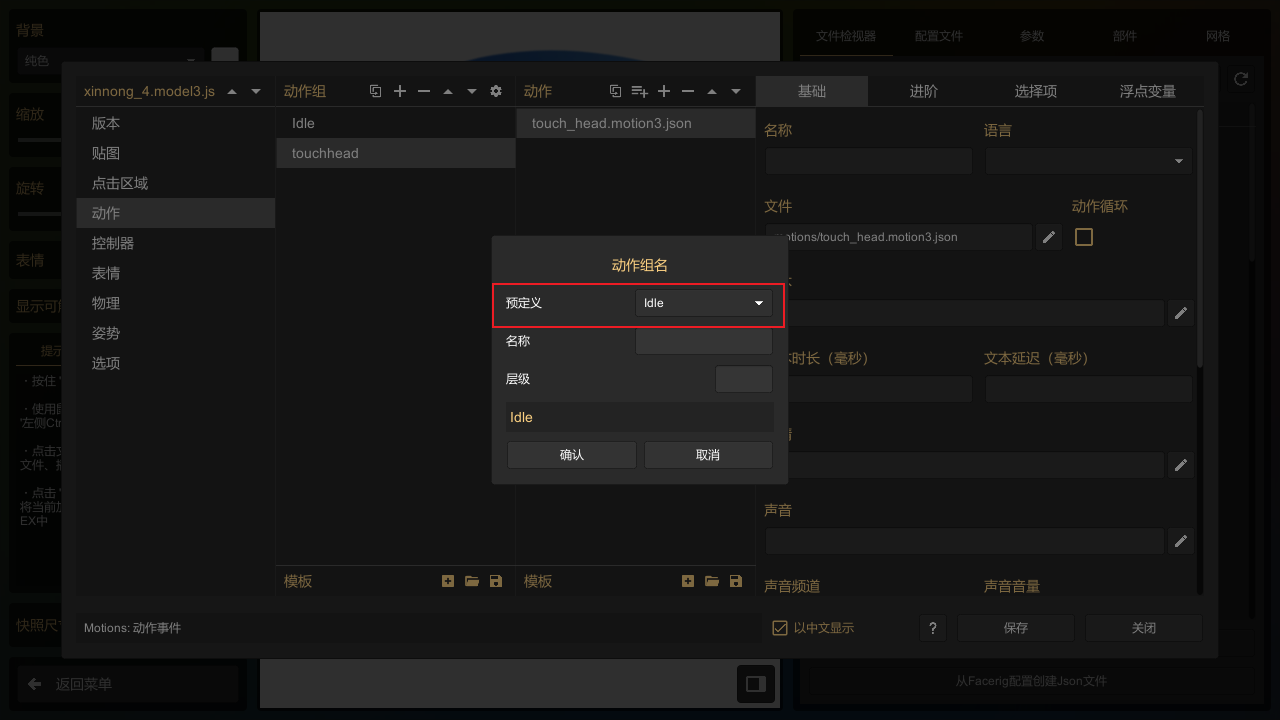Click the 取消 button in dialog
This screenshot has width=1280, height=720.
click(708, 455)
